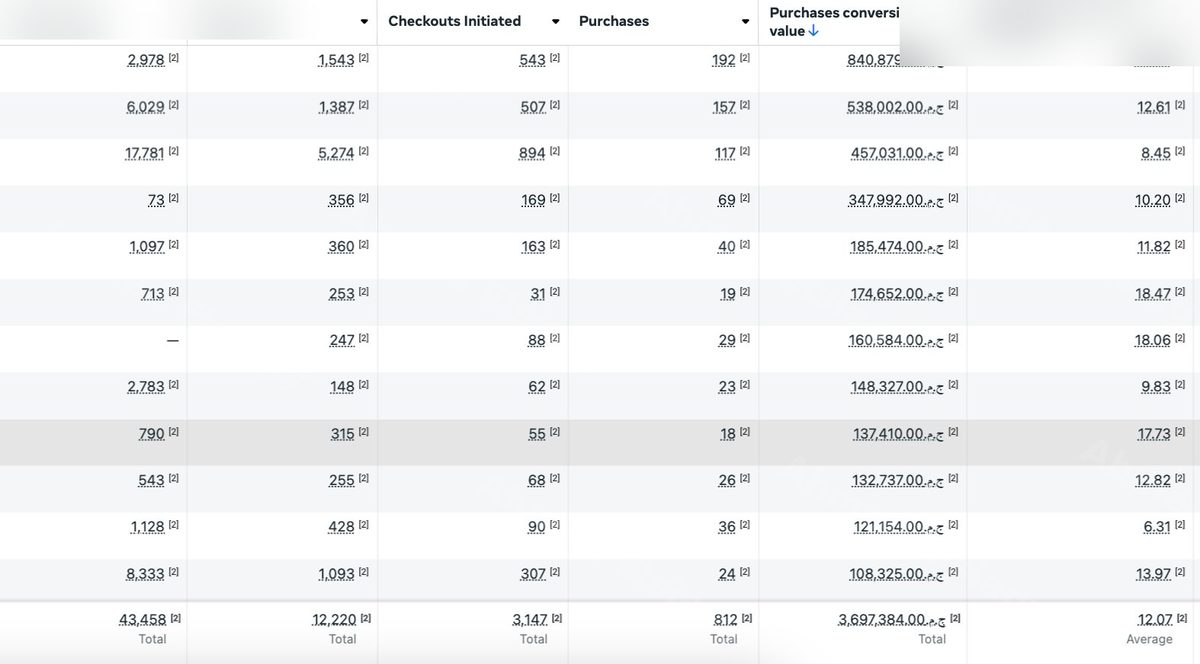Click the 12.07 average value

(1155, 620)
